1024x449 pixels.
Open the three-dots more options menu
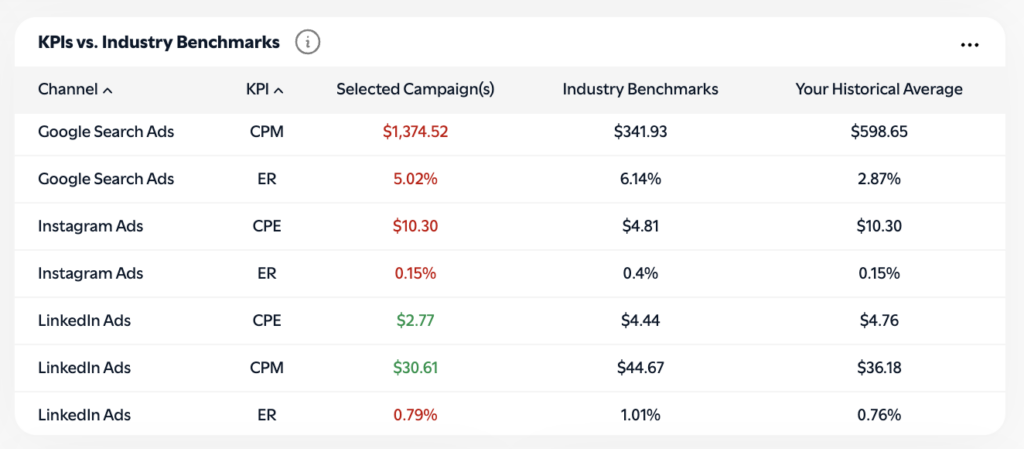[969, 44]
